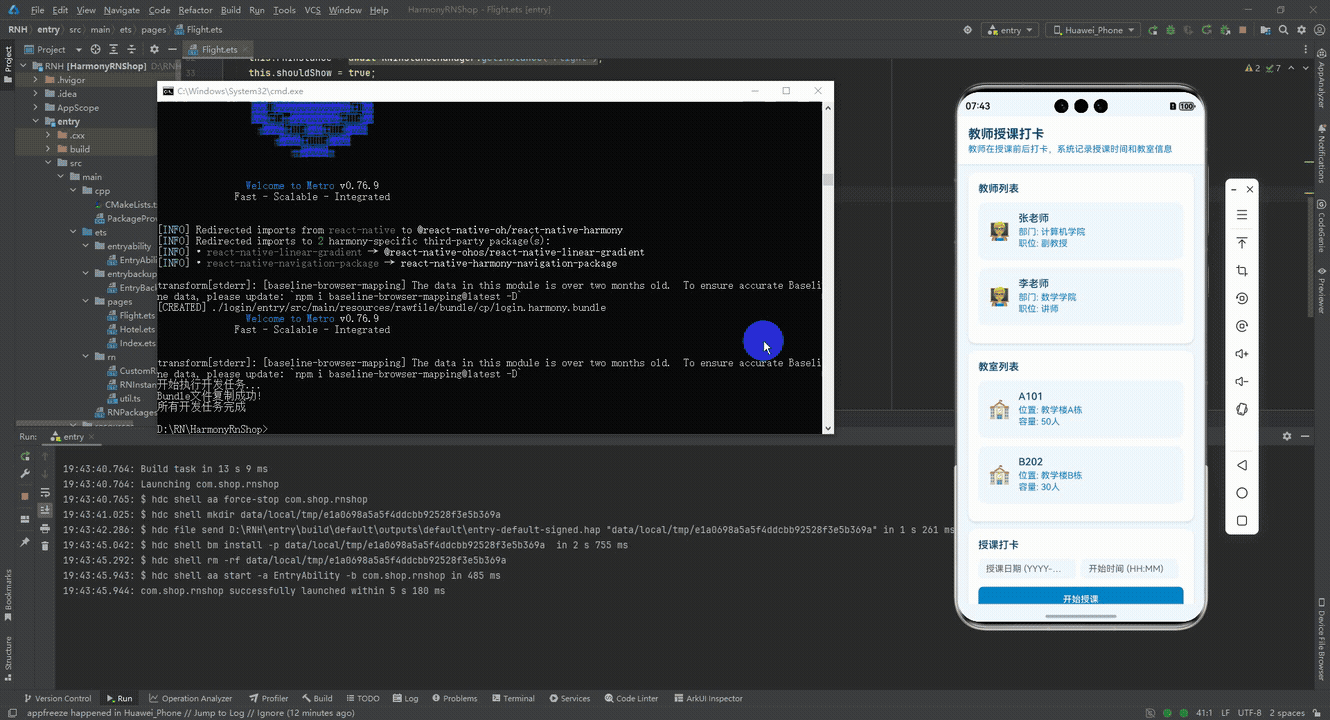Screen dimensions: 1330x720
Task: Tap the 张老师 teacher card
Action: pos(1080,231)
